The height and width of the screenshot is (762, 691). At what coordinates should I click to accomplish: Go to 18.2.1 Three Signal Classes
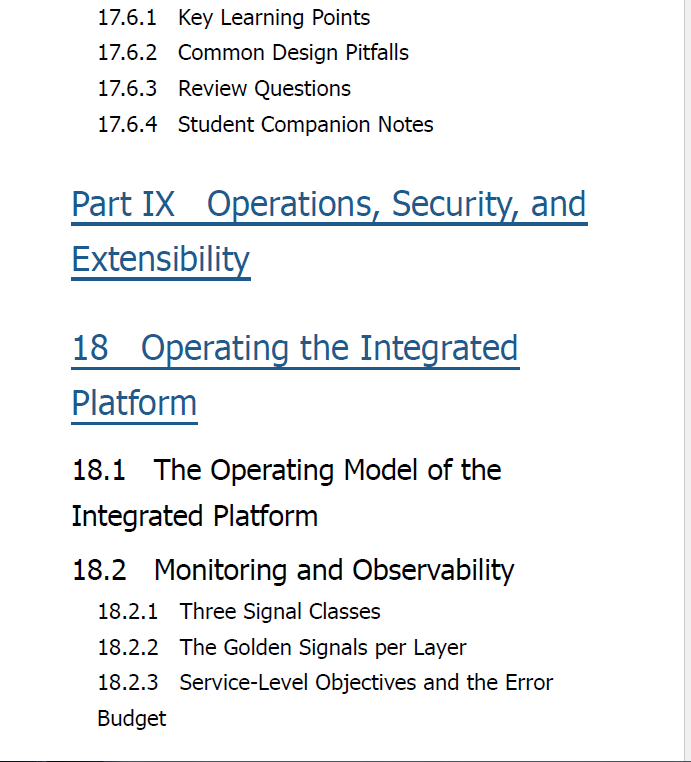[x=239, y=611]
